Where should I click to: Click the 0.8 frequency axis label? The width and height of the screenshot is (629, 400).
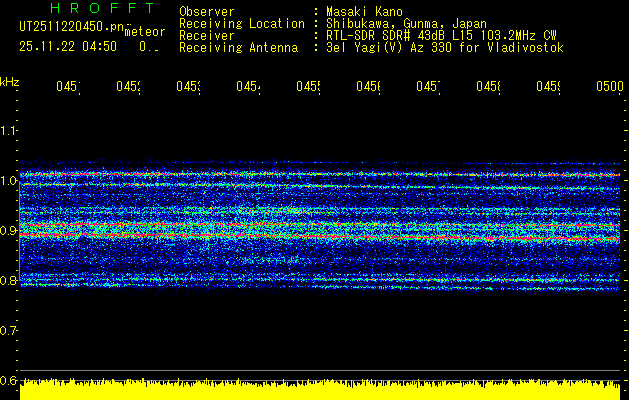(9, 280)
